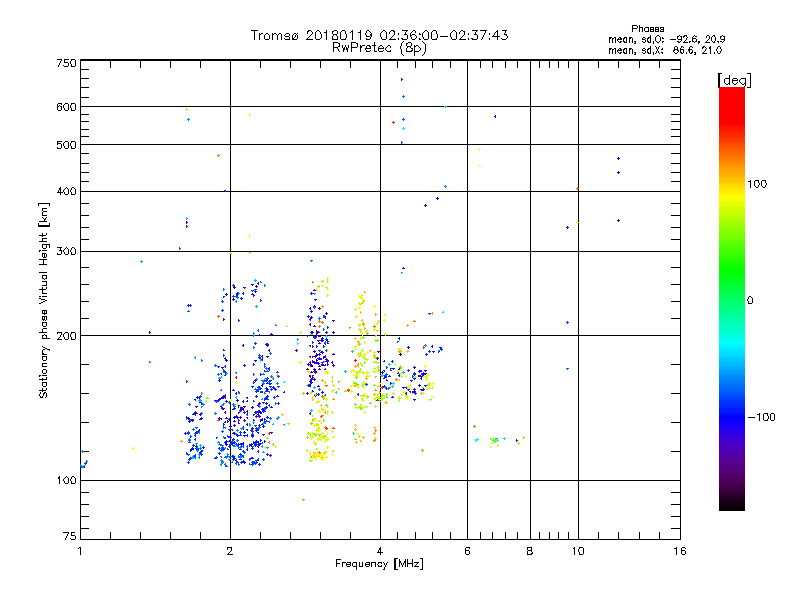Click the lone orange point below 100 km

click(304, 500)
